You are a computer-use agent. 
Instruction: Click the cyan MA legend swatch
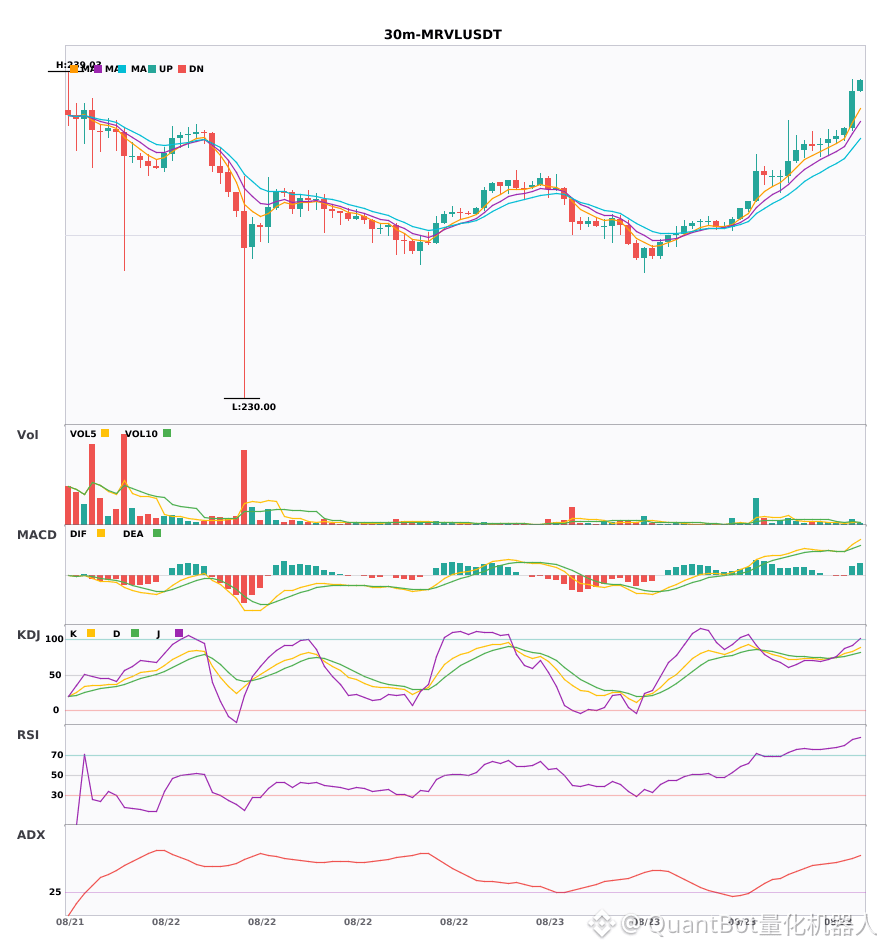pyautogui.click(x=122, y=69)
